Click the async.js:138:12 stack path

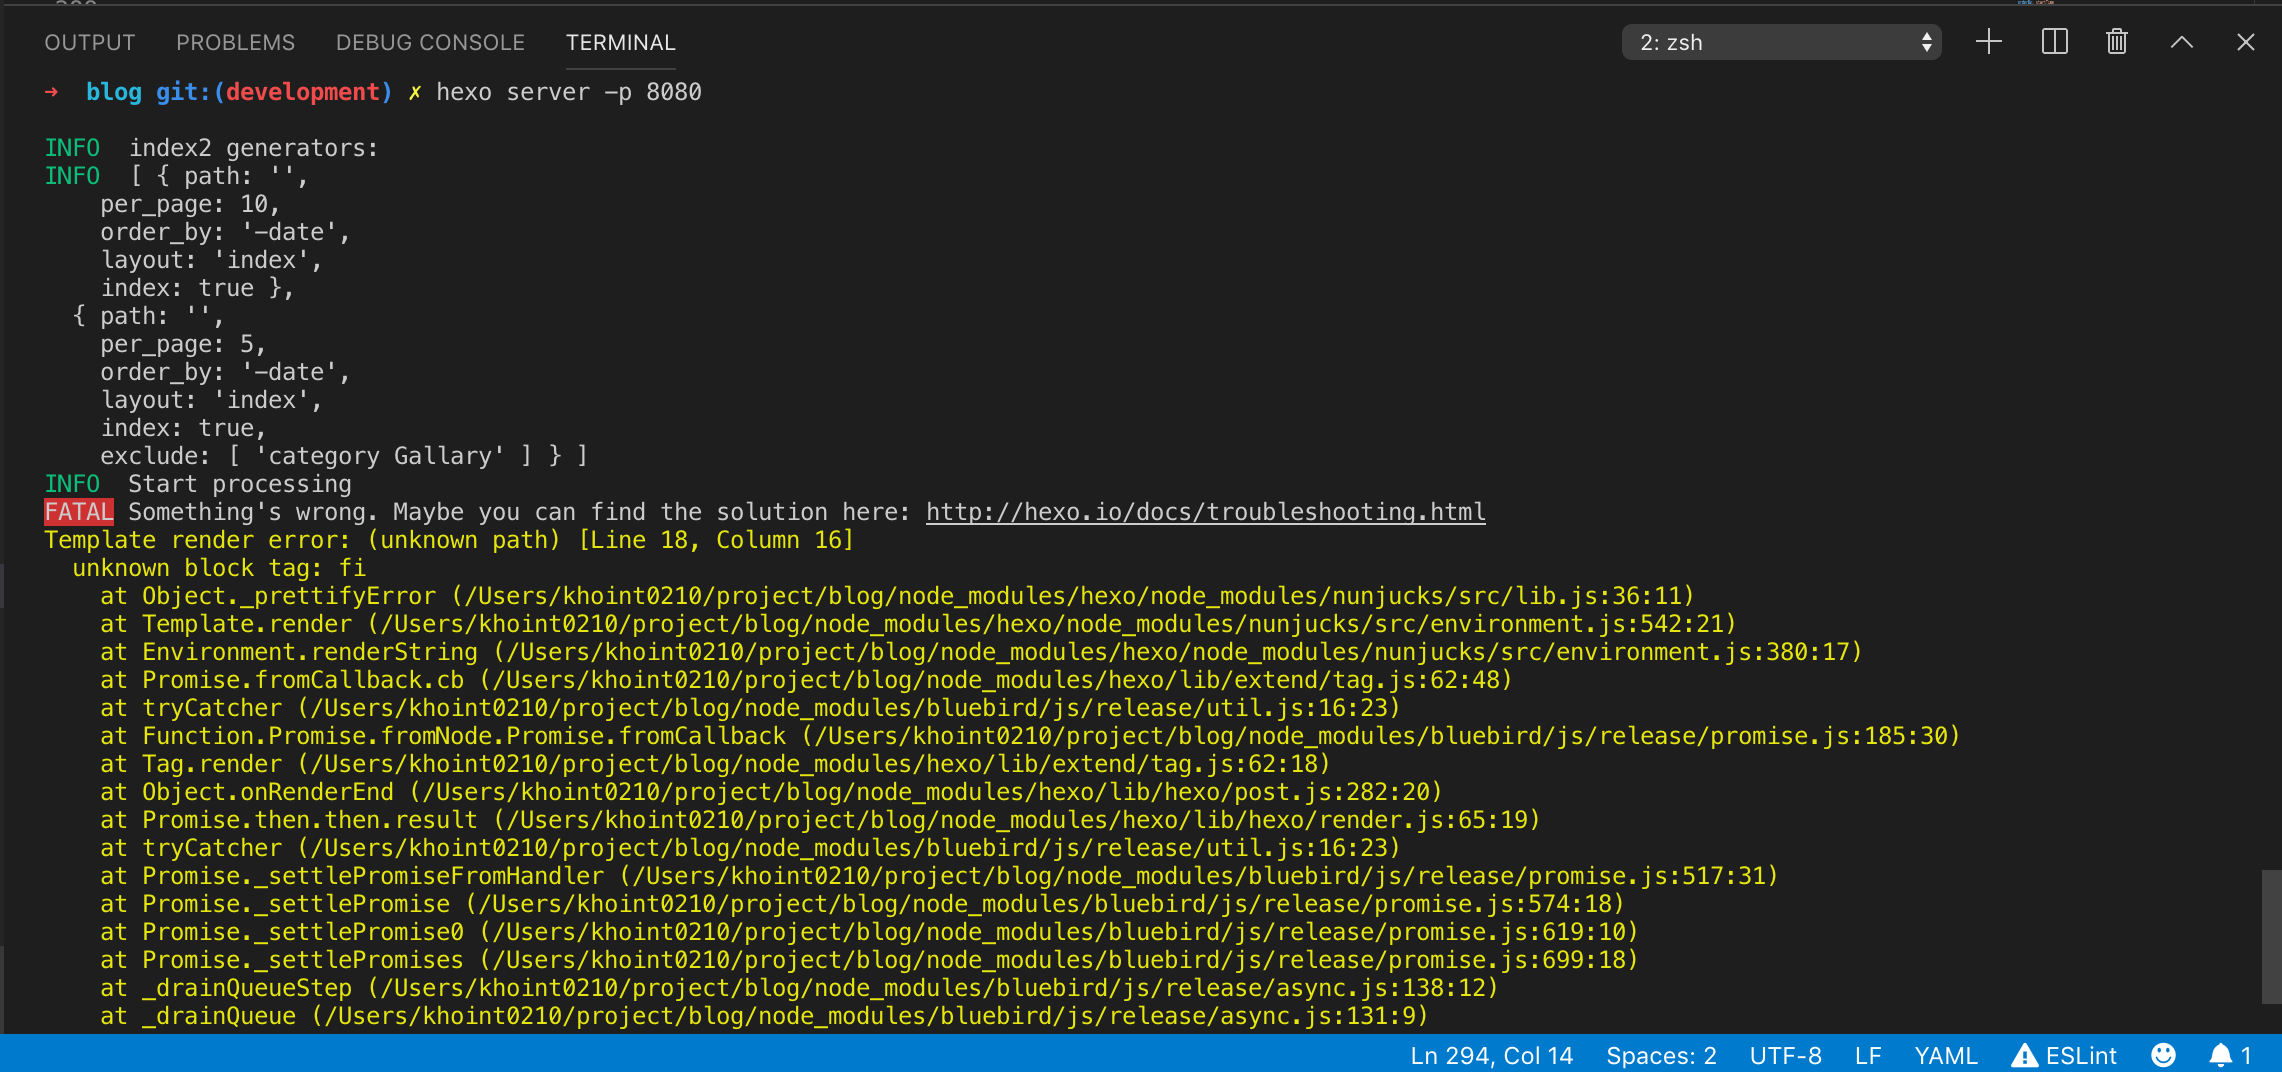(x=933, y=988)
